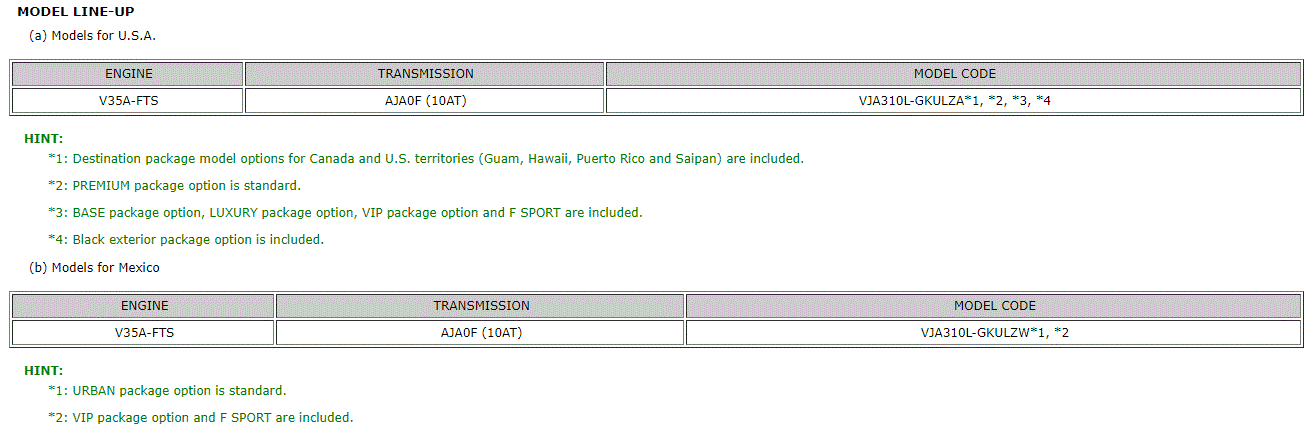
Task: Select the V35A-FTS cell in the Mexico table
Action: 144,332
